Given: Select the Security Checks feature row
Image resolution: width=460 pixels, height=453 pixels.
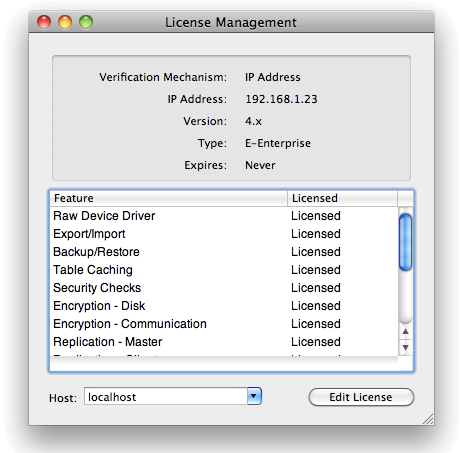Looking at the screenshot, I should (x=224, y=288).
